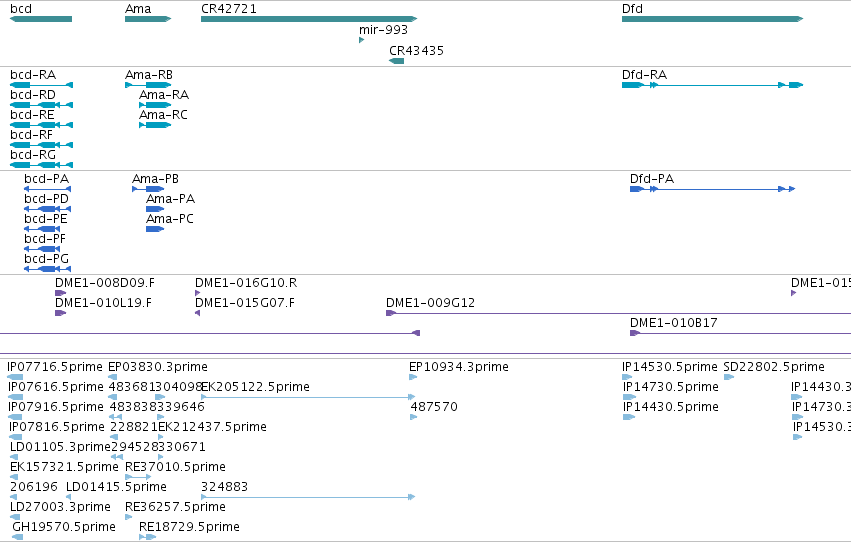The image size is (851, 542).
Task: Select LD01105.3prime EST label
Action: 60,447
